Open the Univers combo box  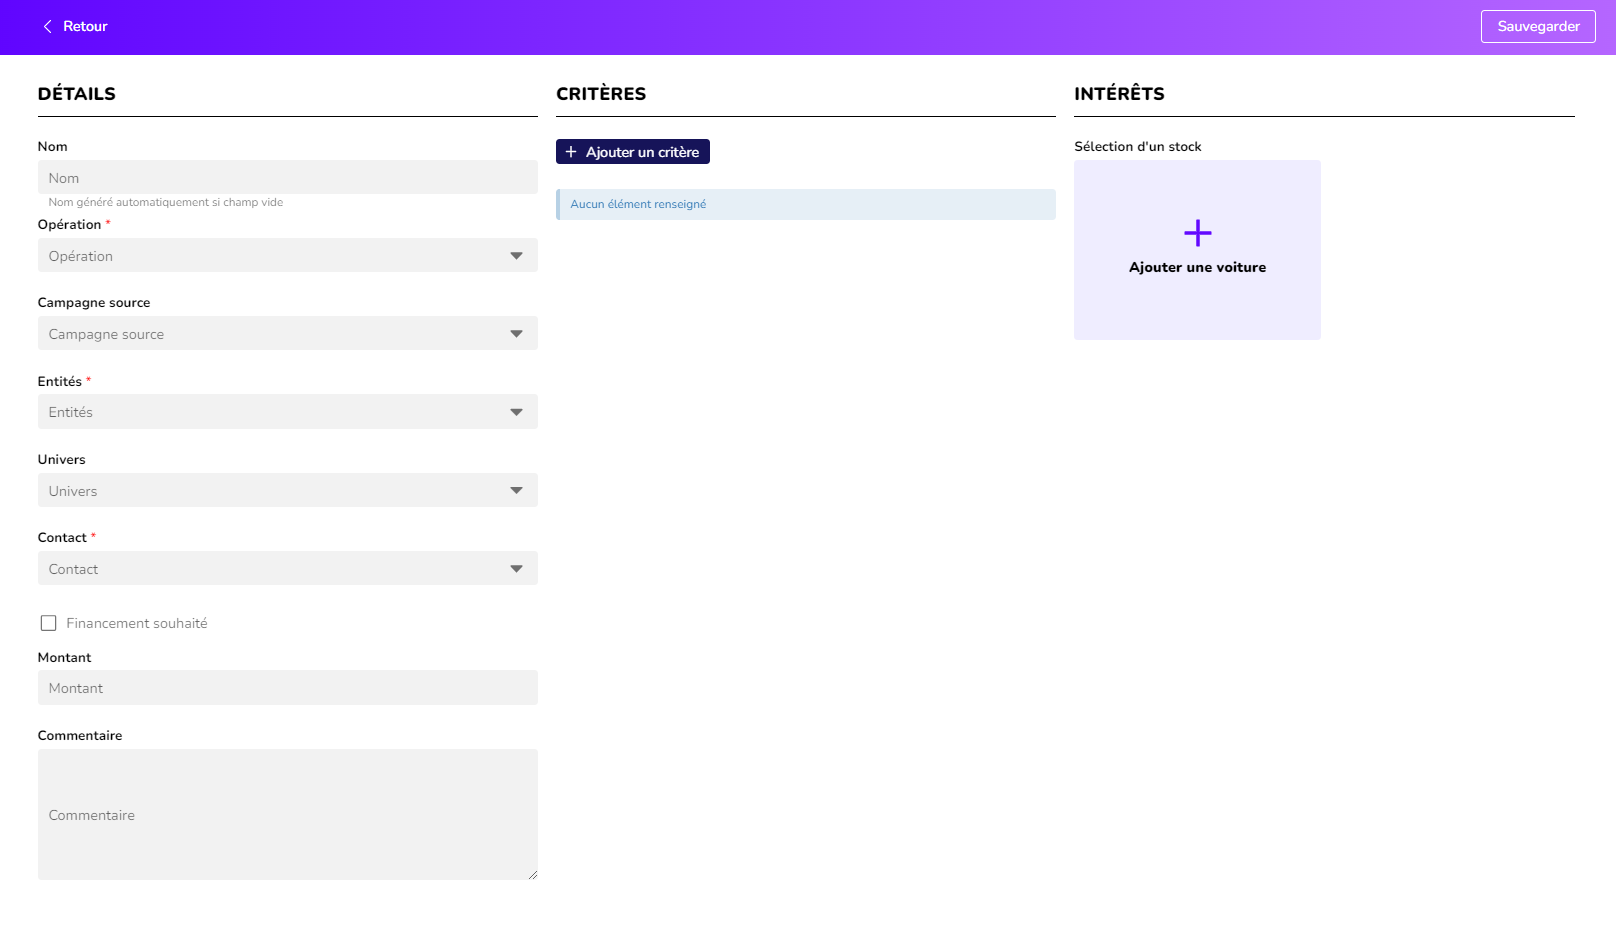point(287,491)
